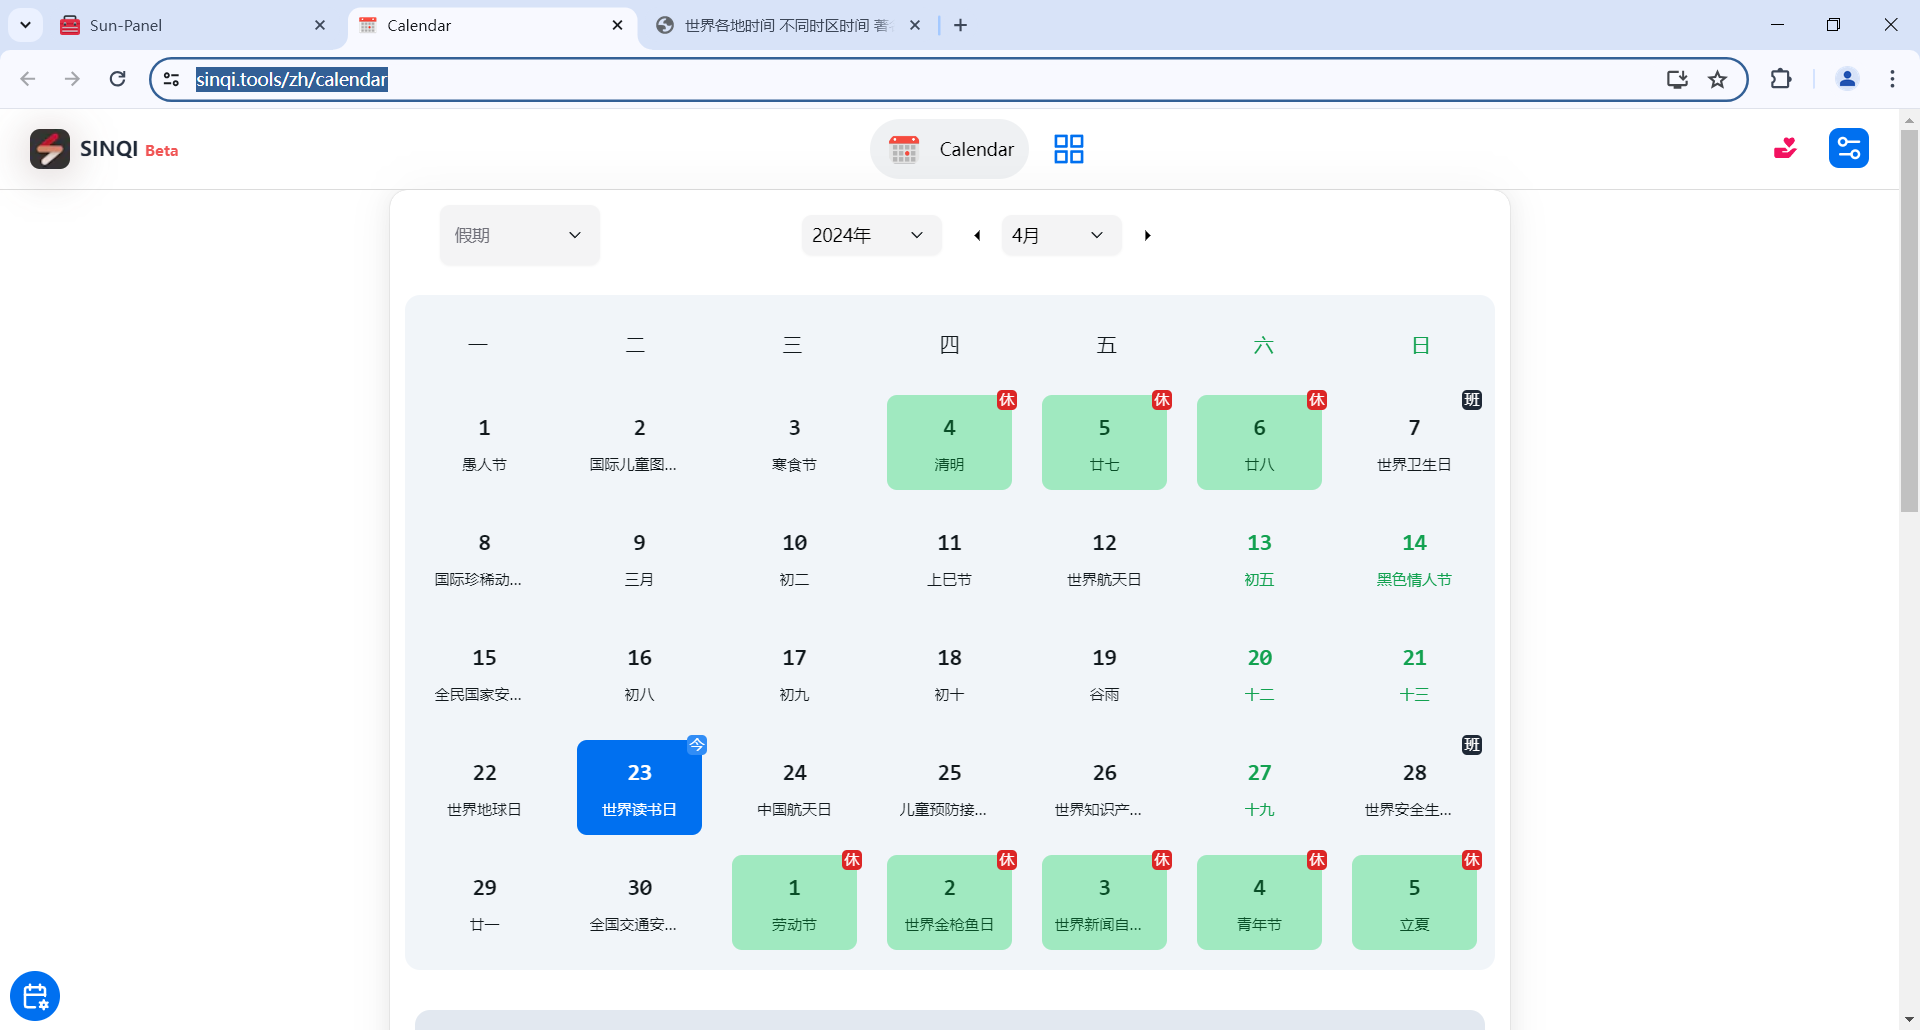Select April 1 愚人节
Viewport: 1920px width, 1030px height.
[x=484, y=443]
